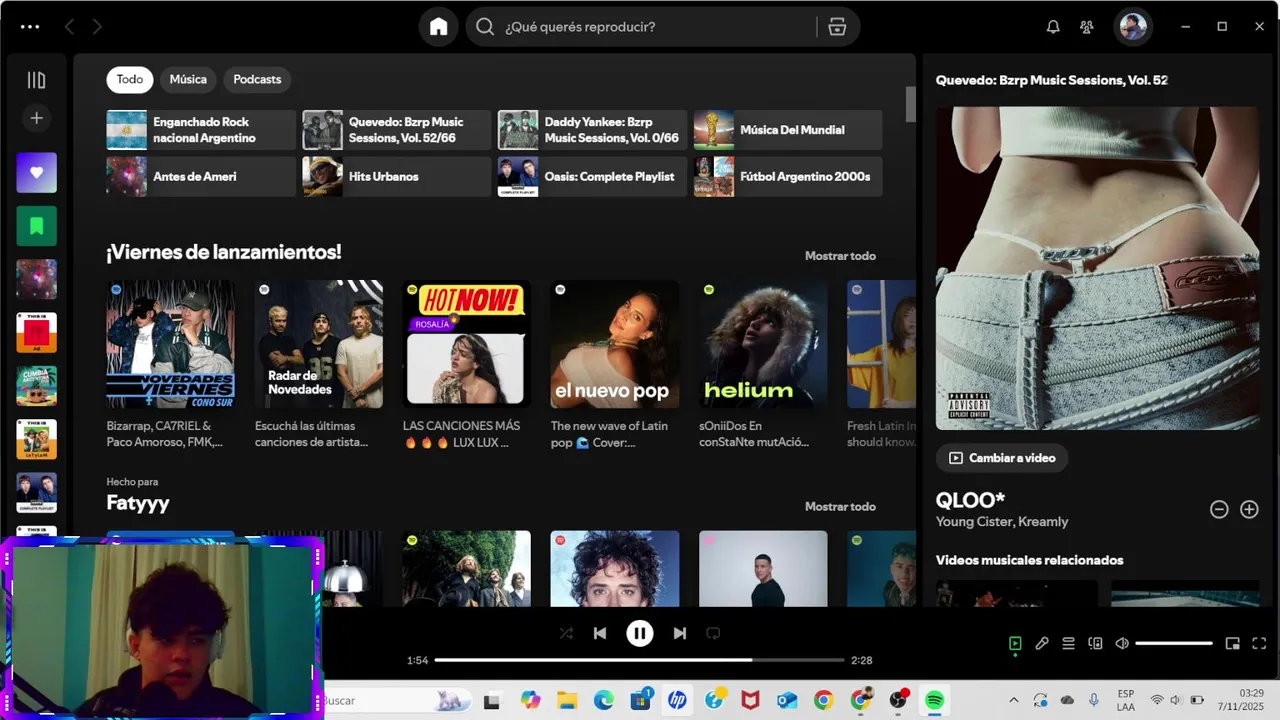
Task: Click the now playing album artwork
Action: coord(1097,268)
